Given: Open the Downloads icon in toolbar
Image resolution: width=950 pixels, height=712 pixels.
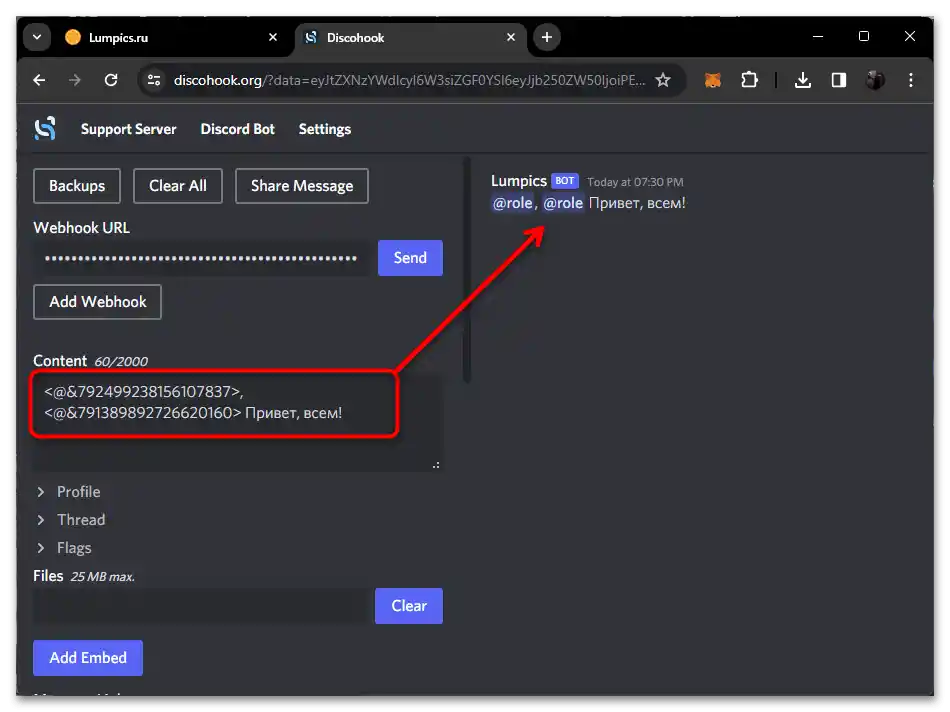Looking at the screenshot, I should click(x=802, y=78).
